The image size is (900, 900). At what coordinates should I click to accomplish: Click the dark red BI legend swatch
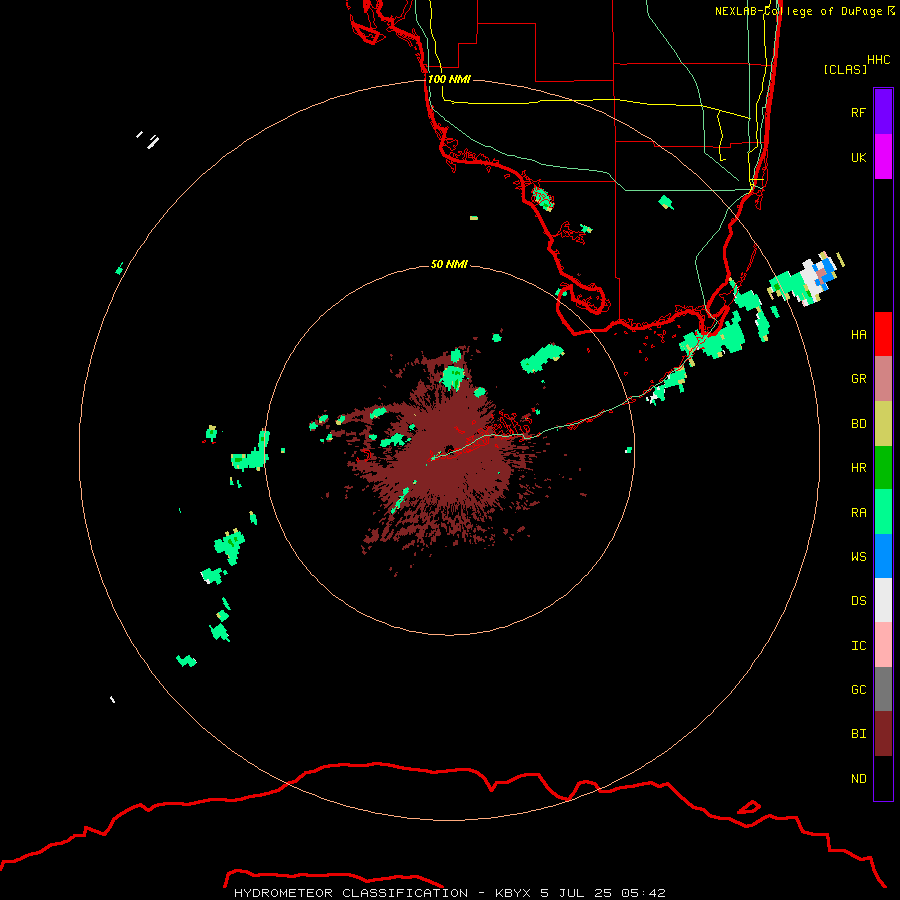pyautogui.click(x=883, y=734)
